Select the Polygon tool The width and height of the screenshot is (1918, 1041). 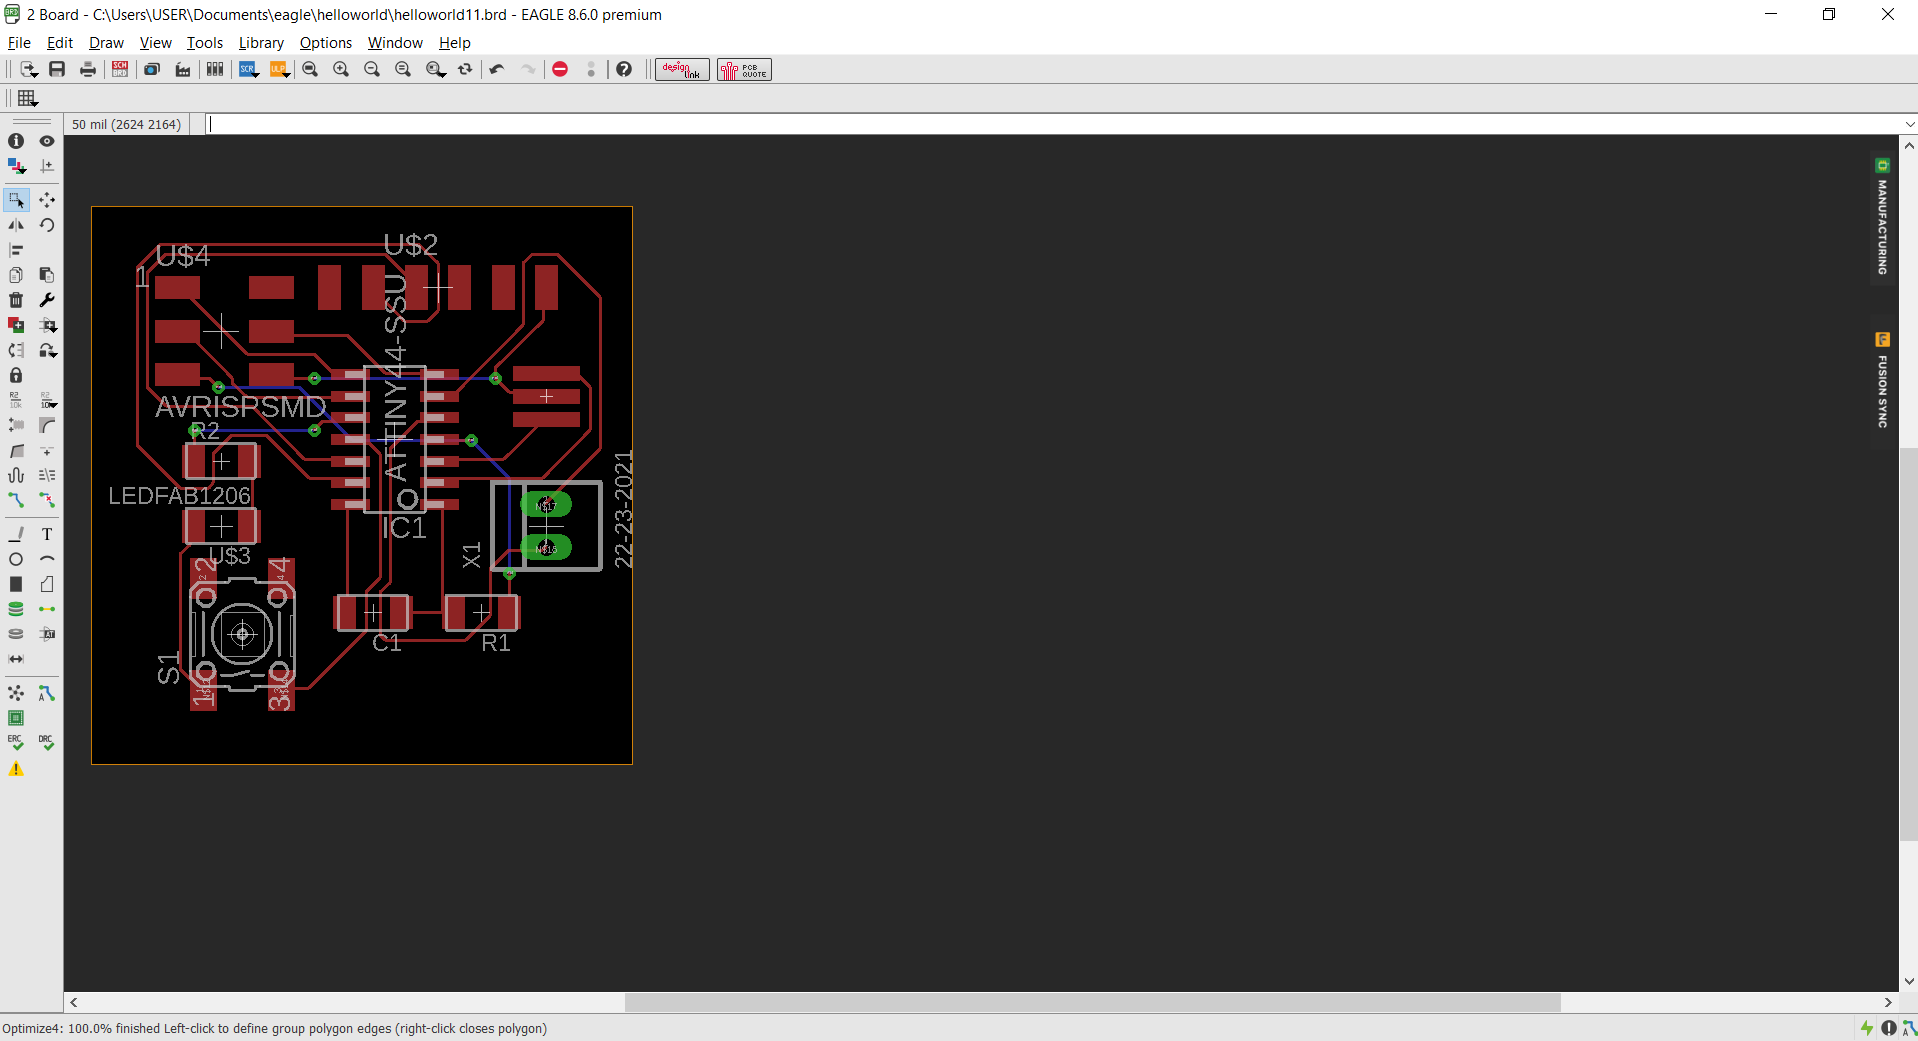(x=47, y=584)
